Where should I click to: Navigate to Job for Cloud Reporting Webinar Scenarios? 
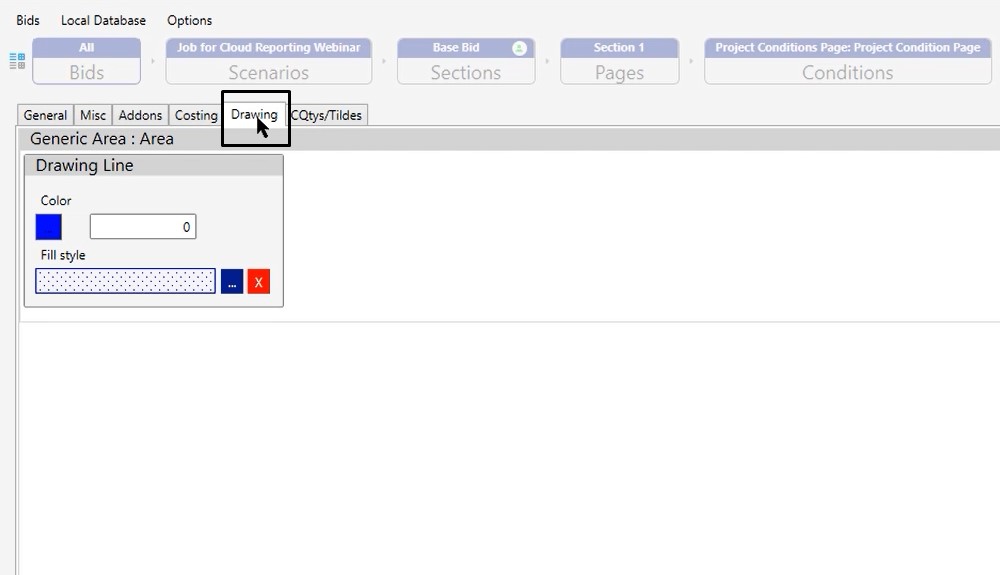point(268,62)
